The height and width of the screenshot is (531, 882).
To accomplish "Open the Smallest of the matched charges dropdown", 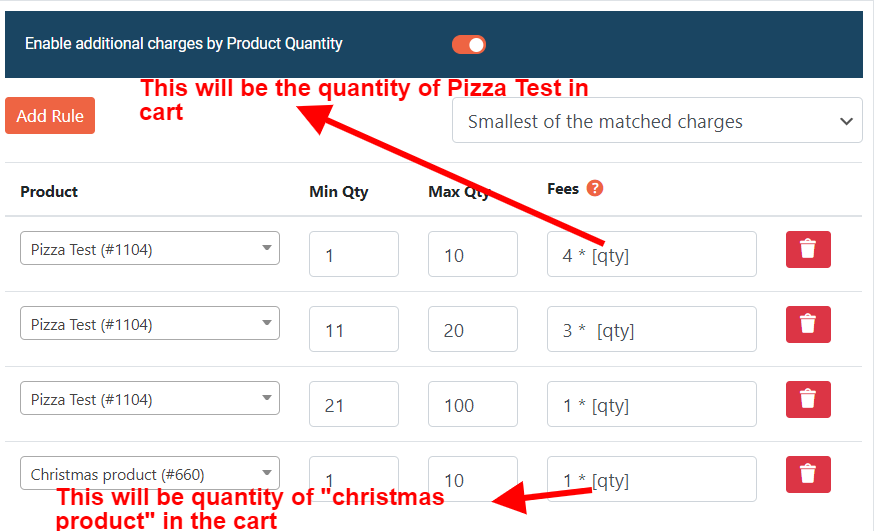I will click(657, 121).
